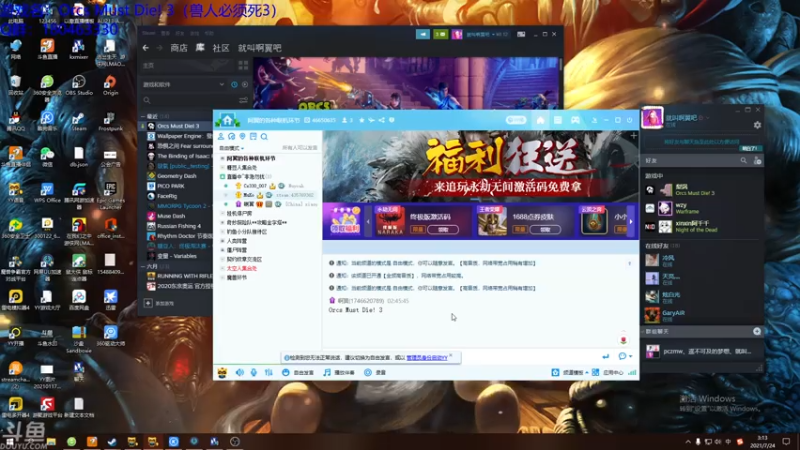Viewport: 800px width, 450px height.
Task: Open friend wzy playing Warframe
Action: point(702,208)
